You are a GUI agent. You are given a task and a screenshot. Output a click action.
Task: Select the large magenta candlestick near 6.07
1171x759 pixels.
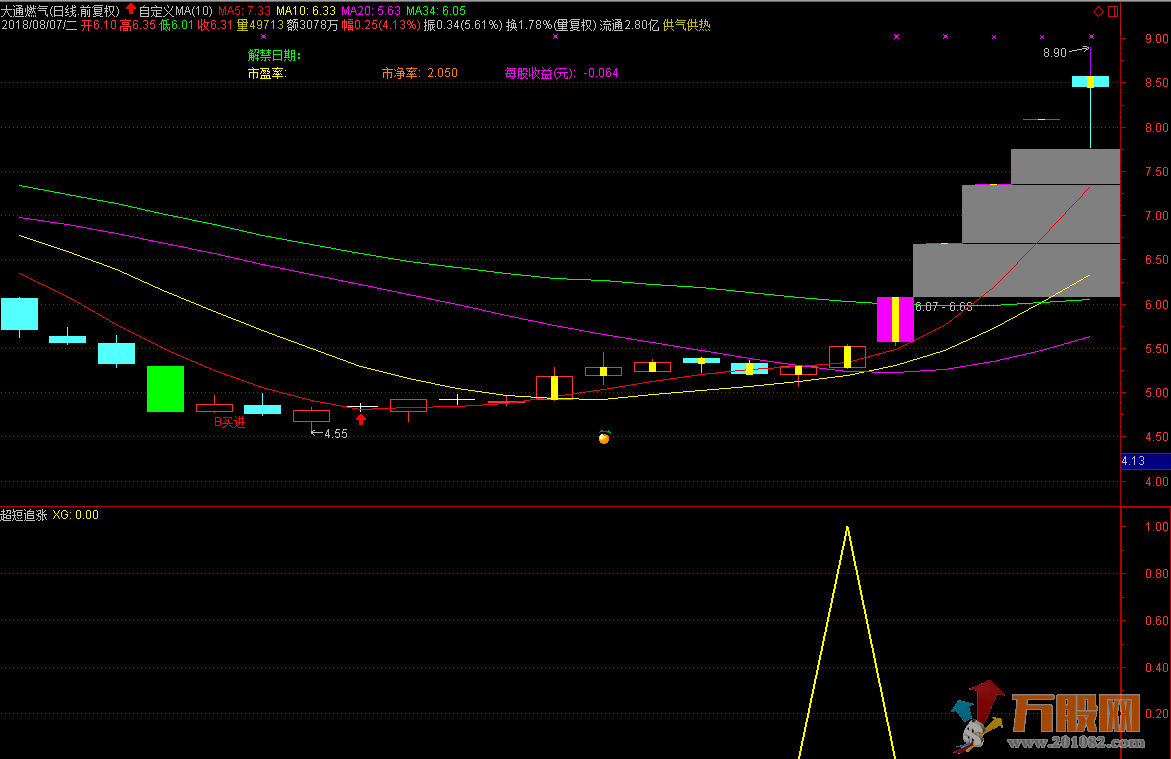[x=895, y=319]
